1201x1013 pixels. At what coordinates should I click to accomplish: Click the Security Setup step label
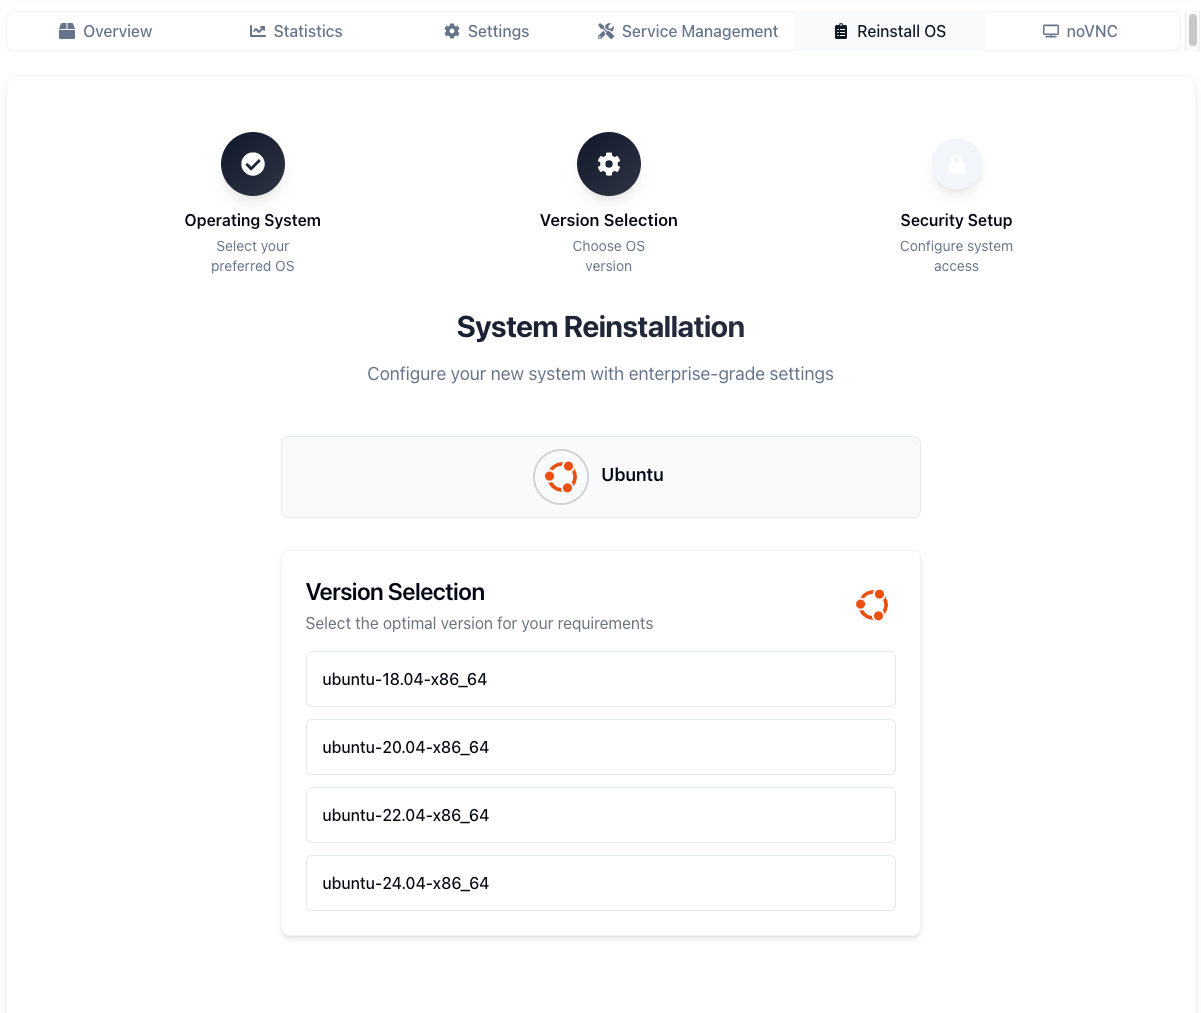[957, 220]
